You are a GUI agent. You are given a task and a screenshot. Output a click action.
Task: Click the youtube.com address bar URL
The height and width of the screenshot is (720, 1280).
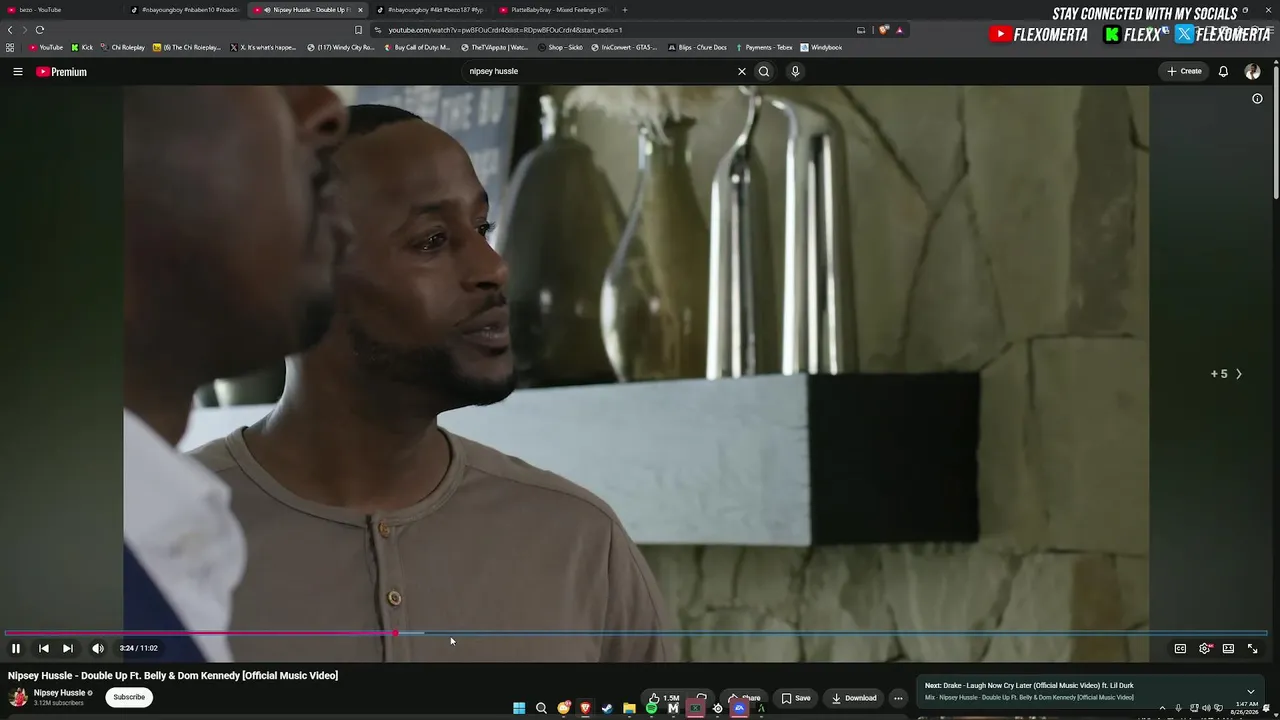pos(505,30)
